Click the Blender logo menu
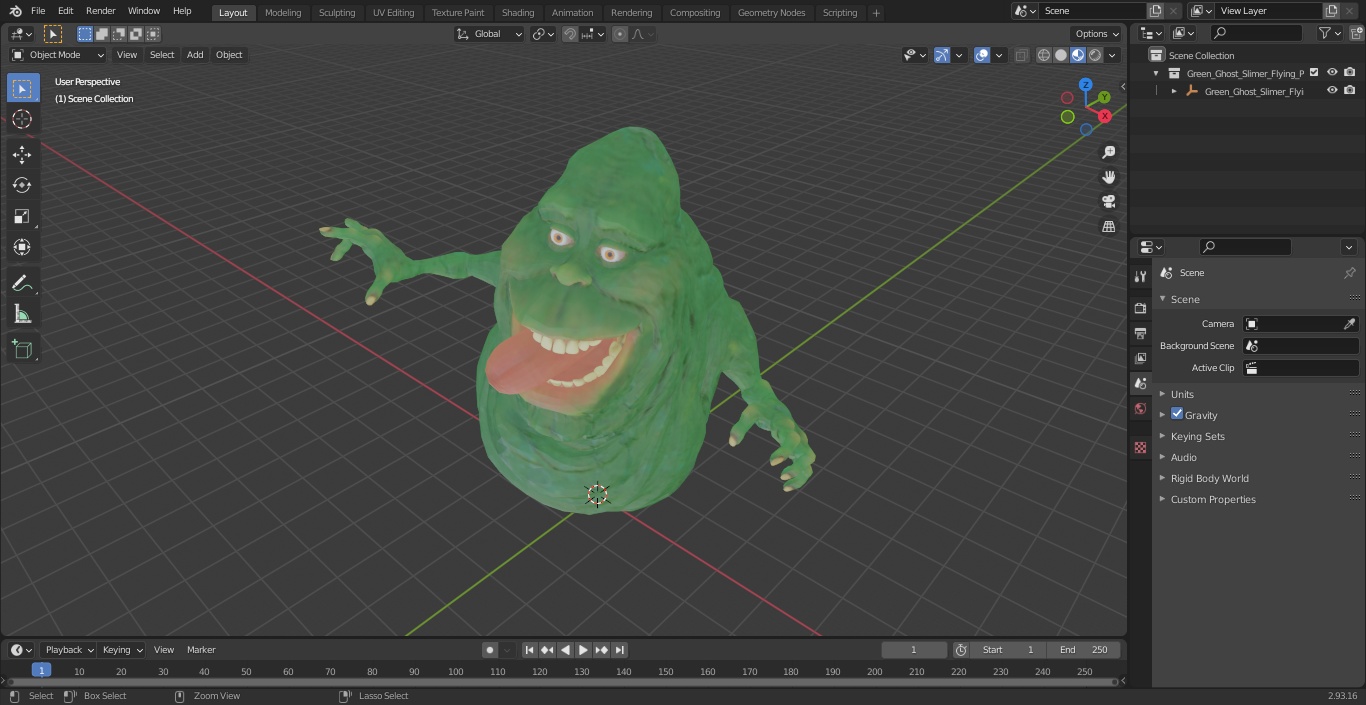The image size is (1366, 705). (15, 11)
